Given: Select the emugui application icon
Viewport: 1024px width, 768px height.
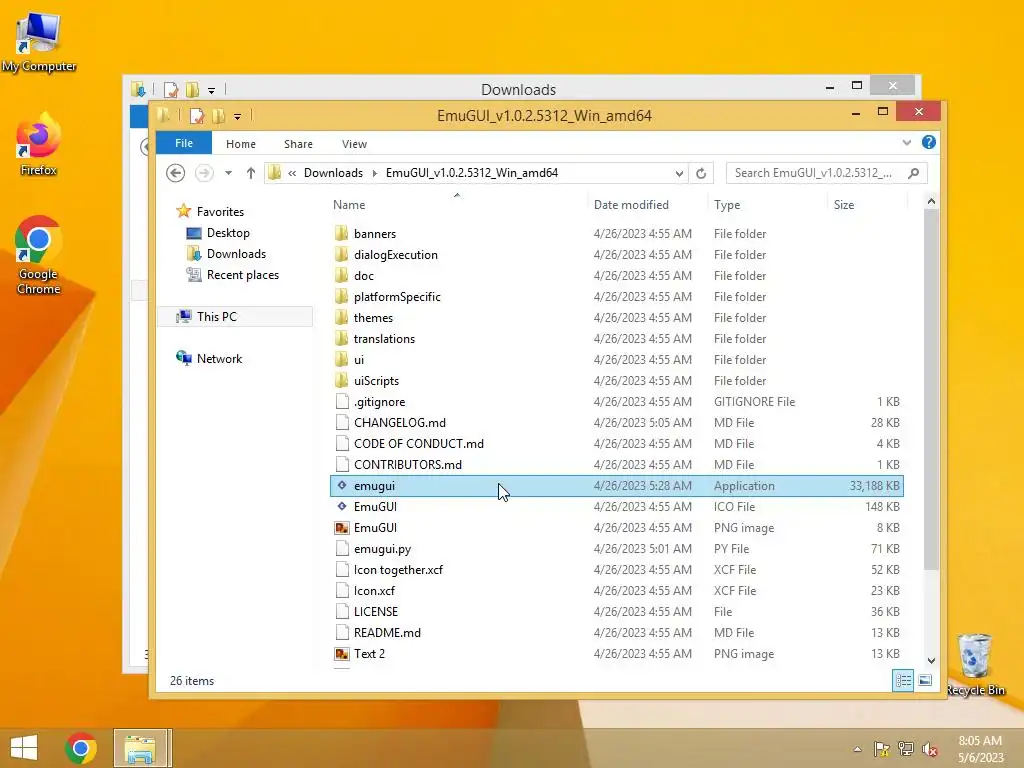Looking at the screenshot, I should point(342,485).
